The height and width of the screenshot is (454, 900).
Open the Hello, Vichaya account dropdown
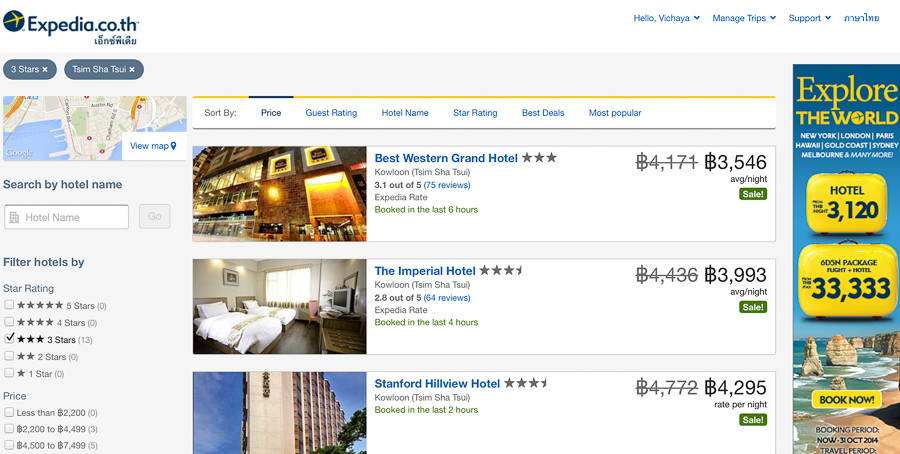pyautogui.click(x=666, y=18)
